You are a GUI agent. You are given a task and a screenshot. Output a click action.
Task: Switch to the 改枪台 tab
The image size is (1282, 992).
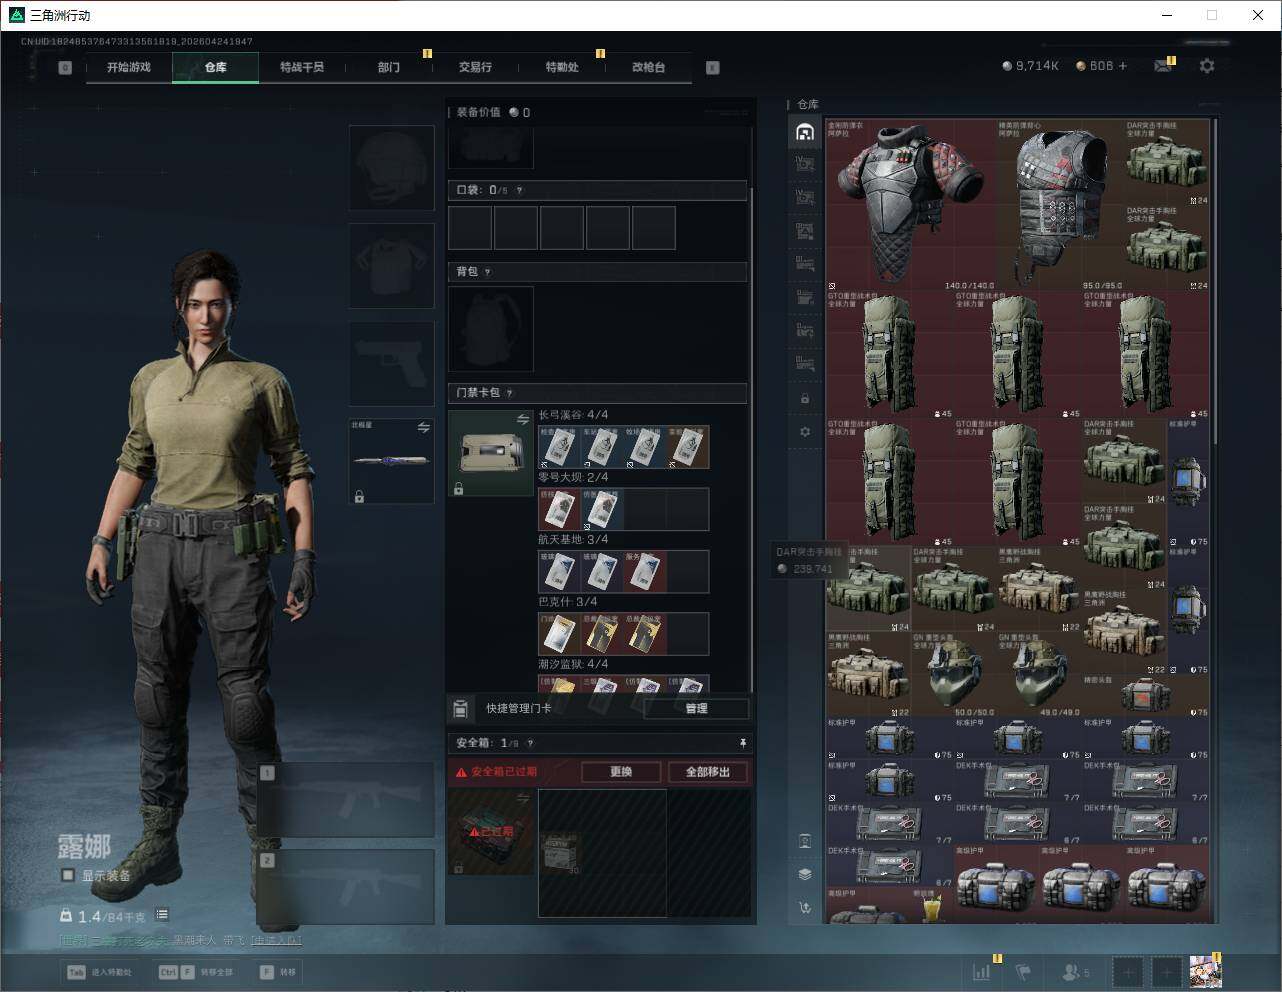648,67
